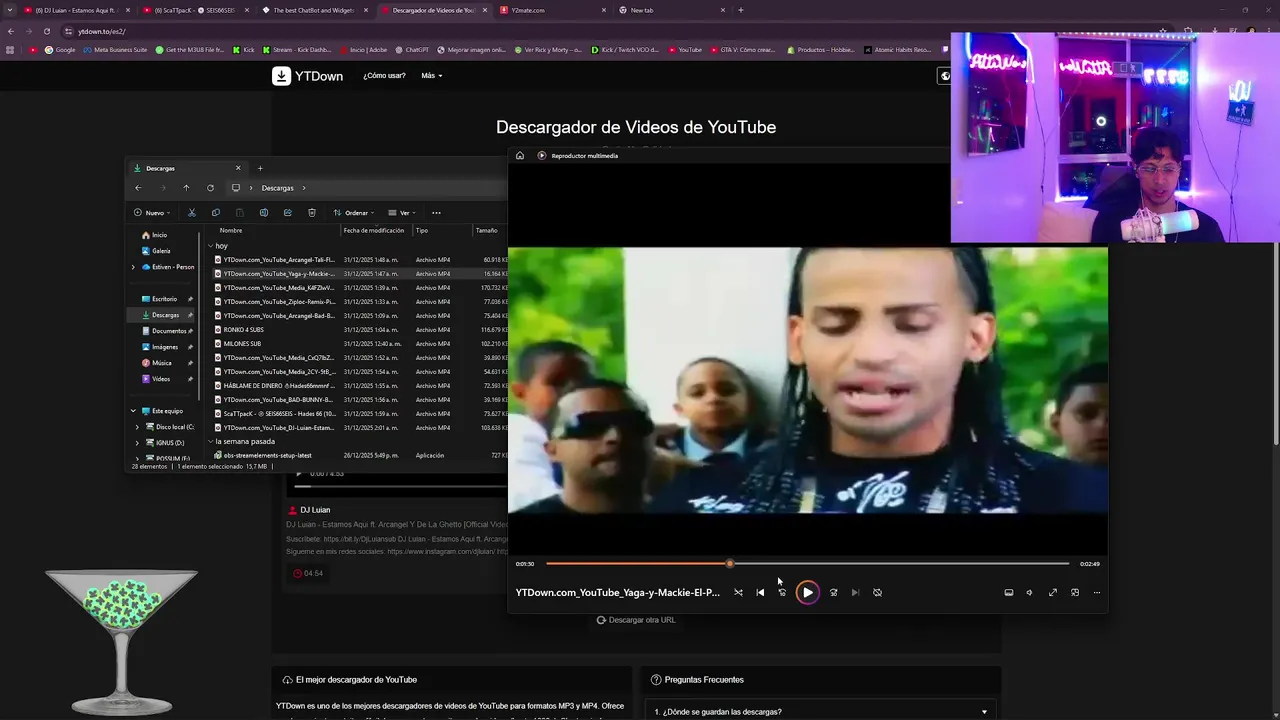
Task: Expand ¿Dónde se guardan las descargas? FAQ
Action: (x=821, y=712)
